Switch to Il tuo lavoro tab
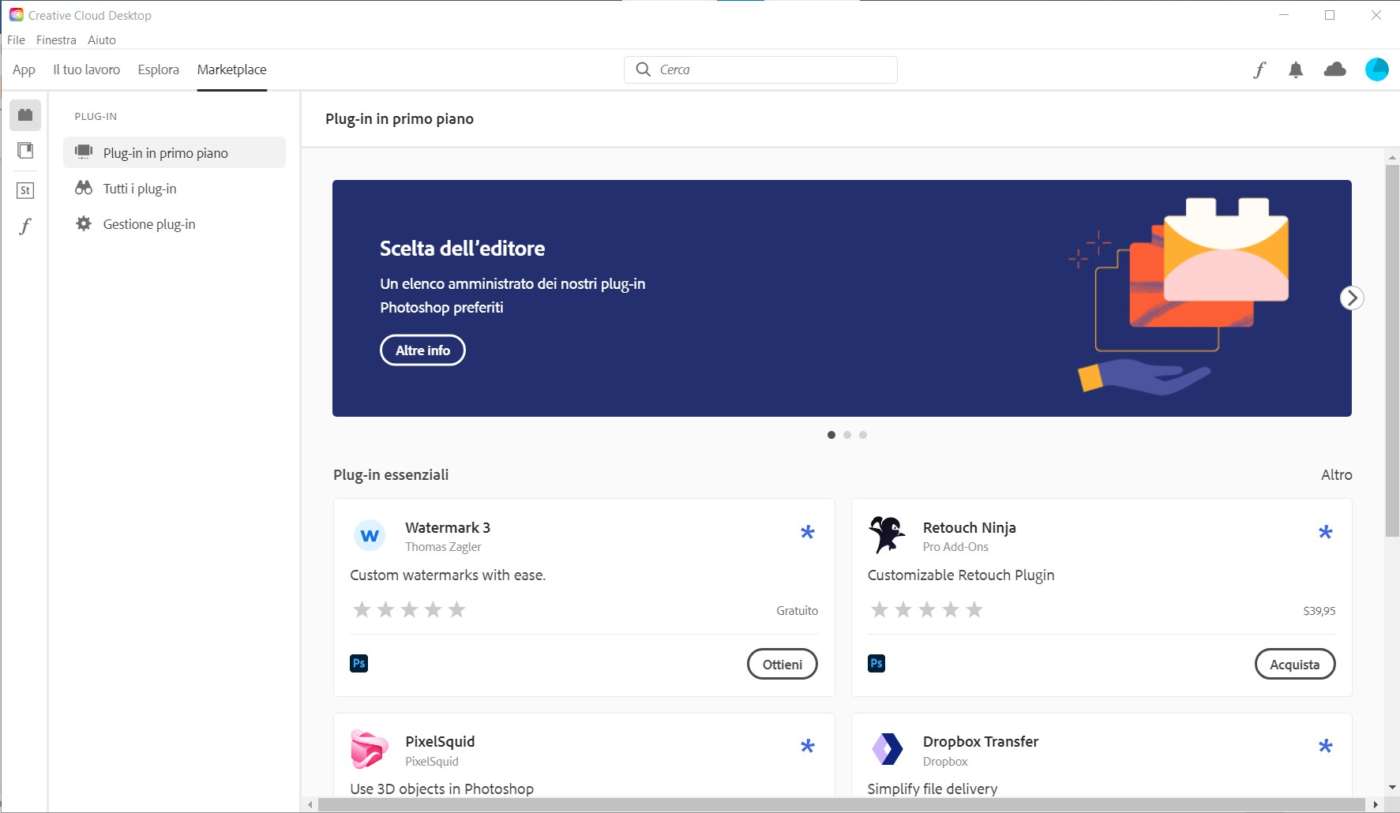 [86, 70]
